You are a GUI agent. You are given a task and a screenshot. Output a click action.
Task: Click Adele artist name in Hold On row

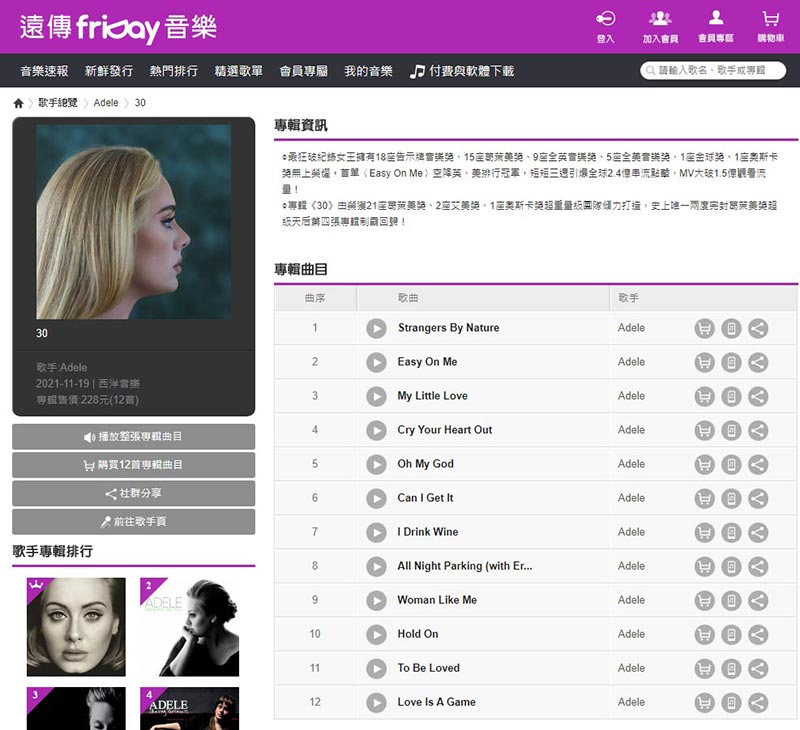pyautogui.click(x=631, y=634)
